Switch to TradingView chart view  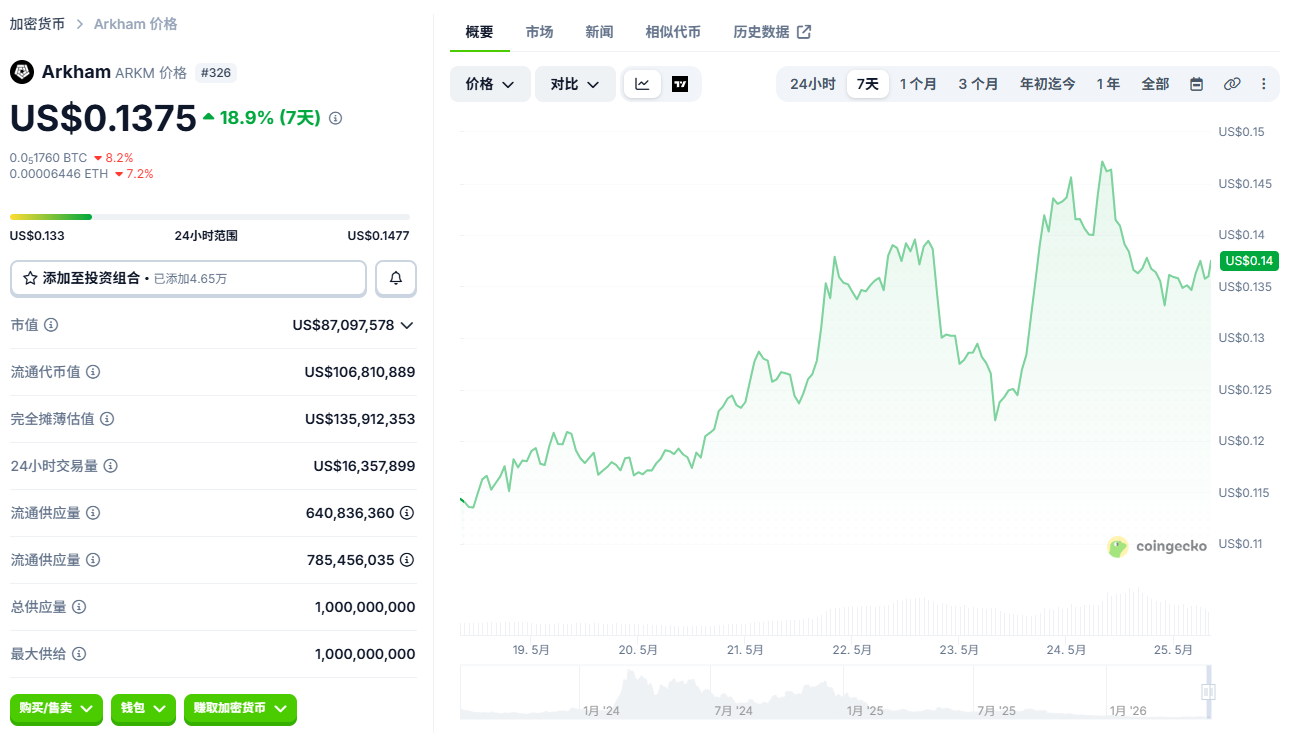pyautogui.click(x=680, y=84)
